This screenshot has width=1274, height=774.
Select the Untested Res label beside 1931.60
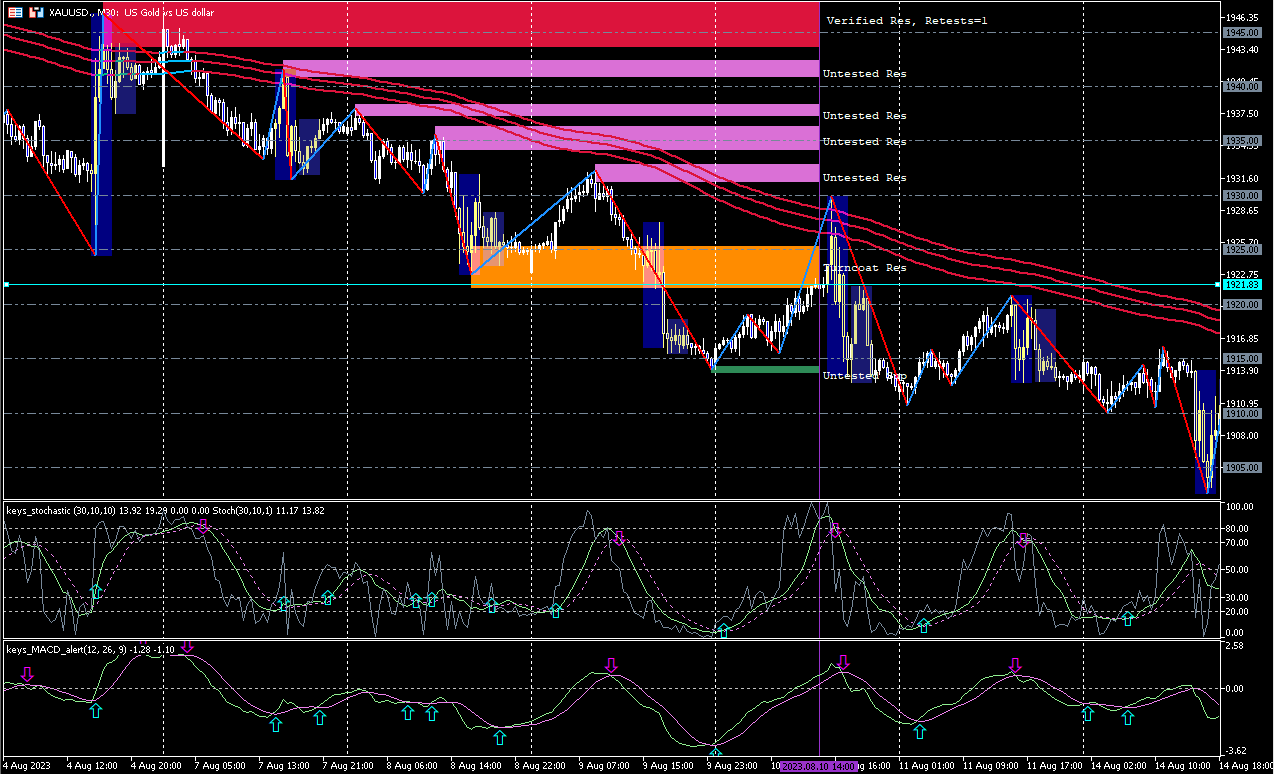[864, 178]
